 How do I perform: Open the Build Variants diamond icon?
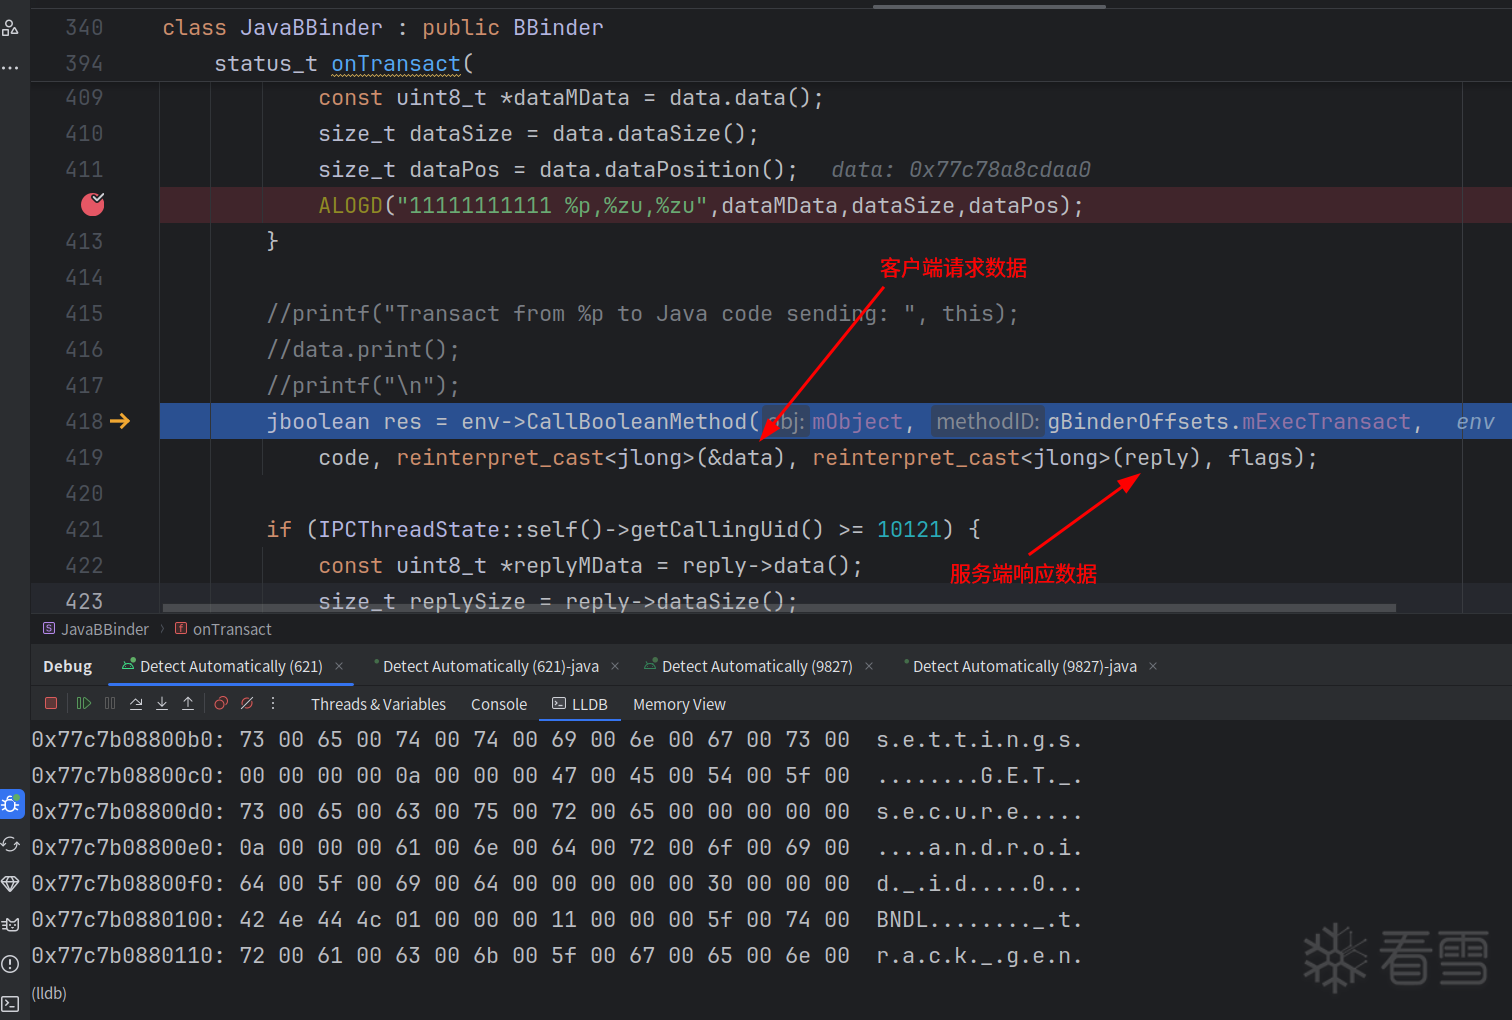tap(11, 884)
